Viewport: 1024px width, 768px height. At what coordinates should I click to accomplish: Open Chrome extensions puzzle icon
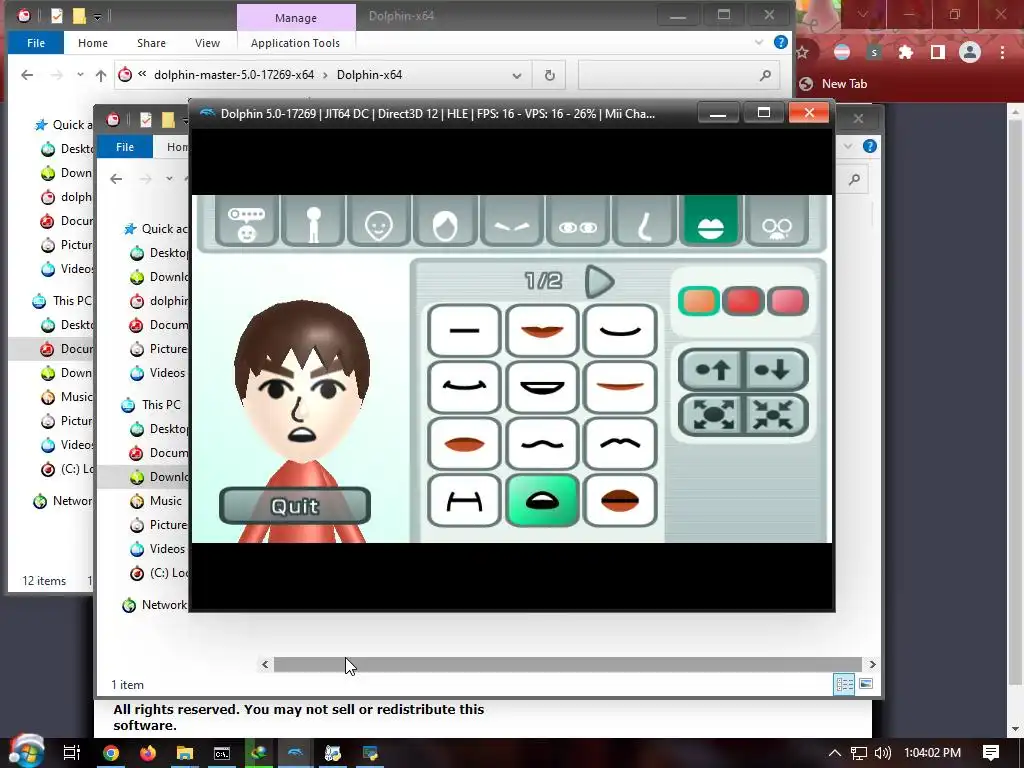pos(905,52)
